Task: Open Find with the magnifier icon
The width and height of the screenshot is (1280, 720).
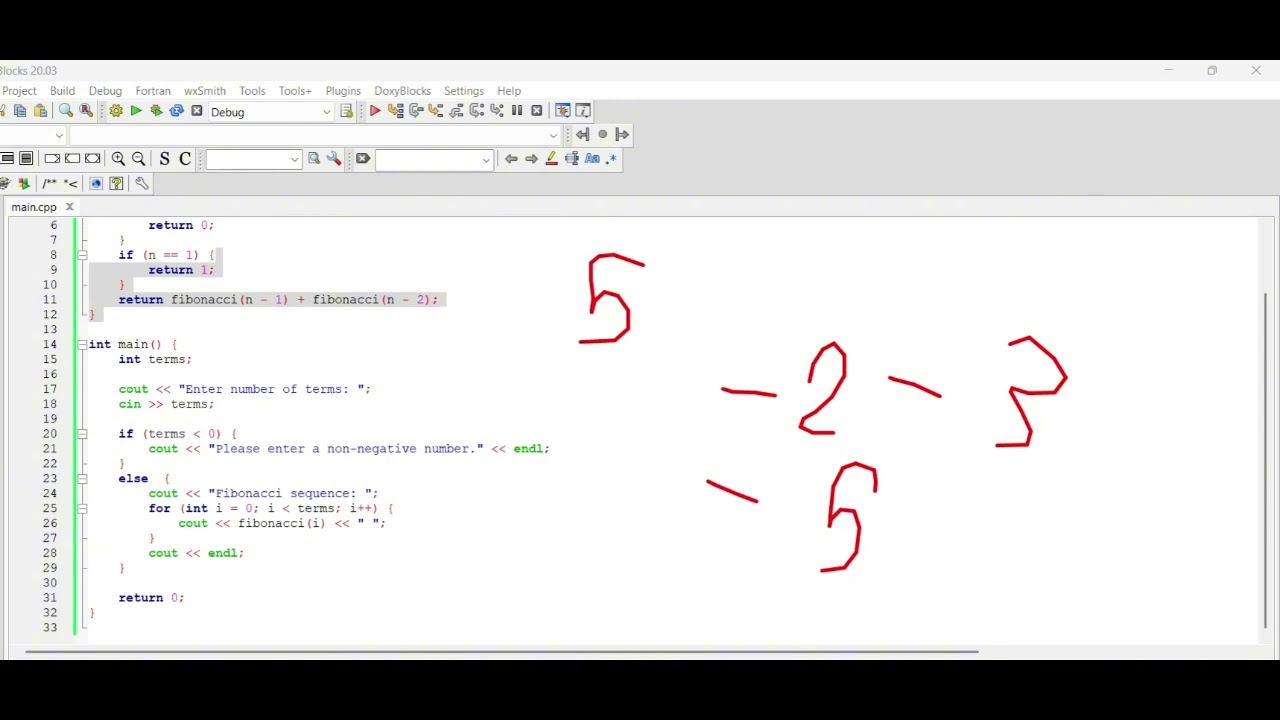Action: click(x=66, y=111)
